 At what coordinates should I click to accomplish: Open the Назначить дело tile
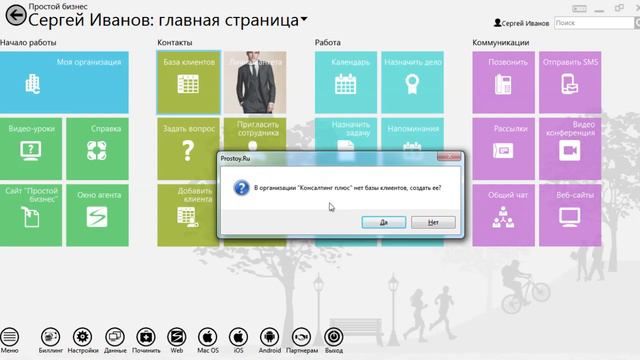(413, 82)
